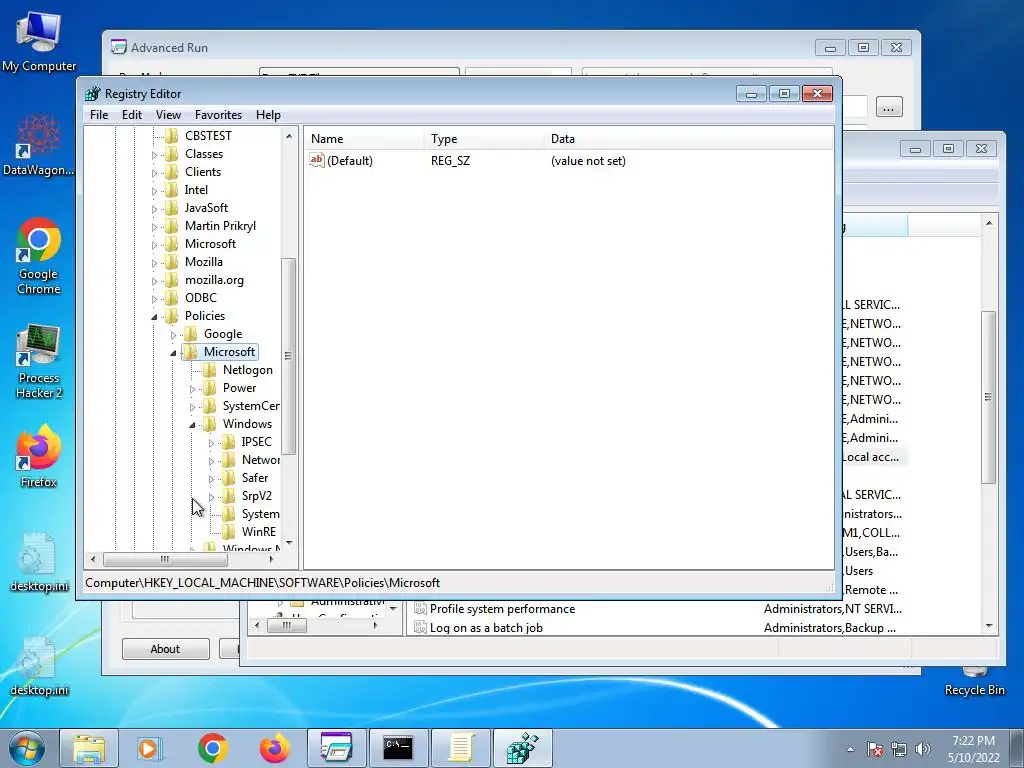Image resolution: width=1024 pixels, height=768 pixels.
Task: Switch to Chrome in the taskbar
Action: click(x=213, y=748)
